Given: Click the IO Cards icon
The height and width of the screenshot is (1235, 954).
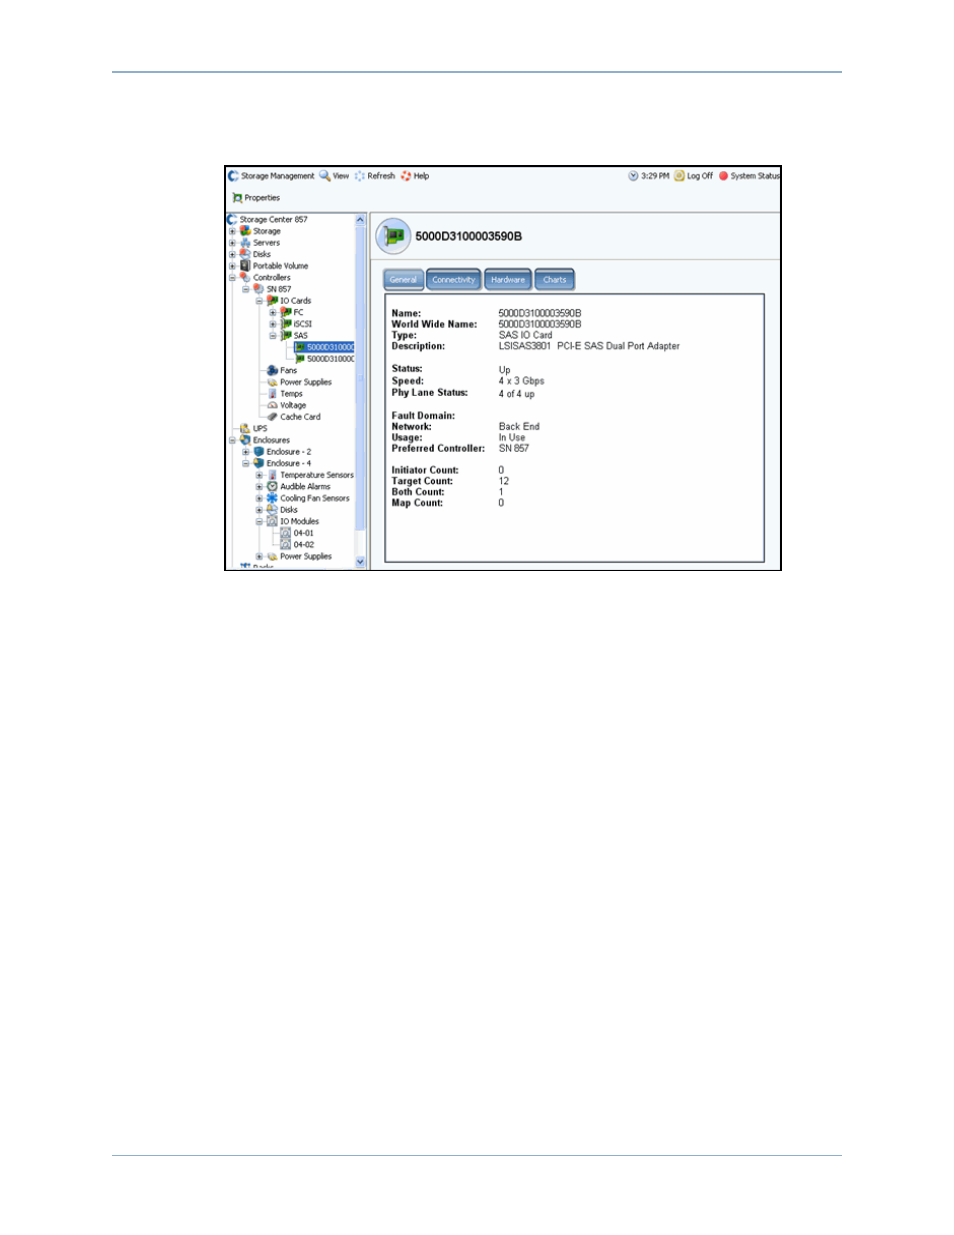Looking at the screenshot, I should click(272, 301).
